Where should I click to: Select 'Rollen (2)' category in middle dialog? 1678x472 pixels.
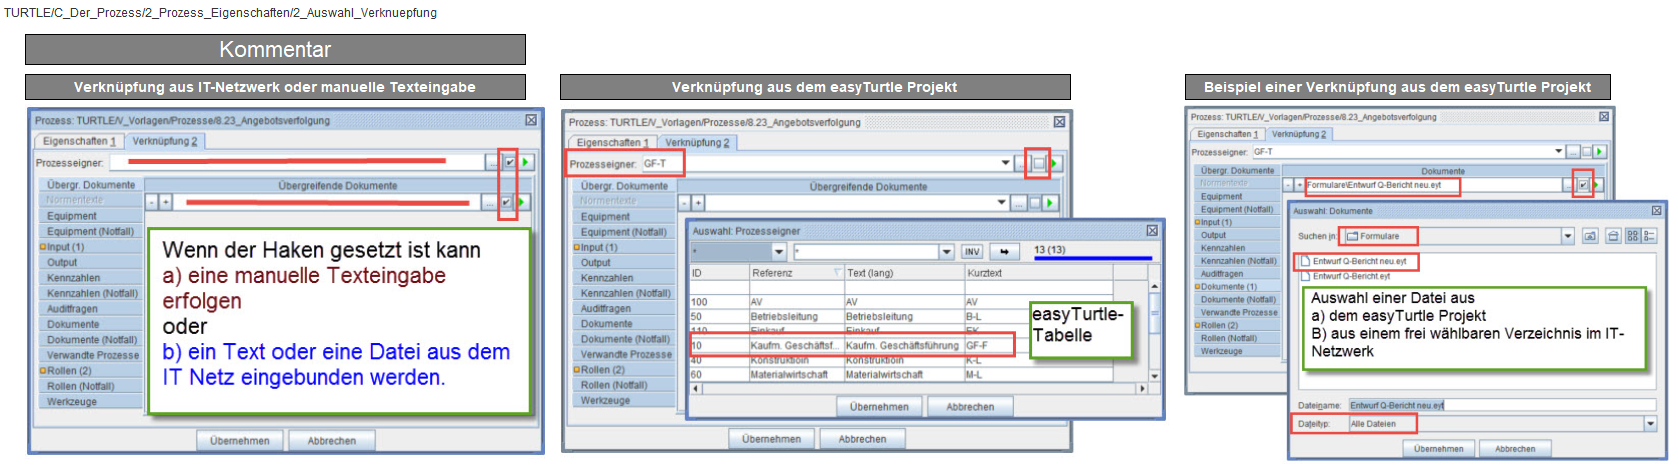[x=624, y=370]
